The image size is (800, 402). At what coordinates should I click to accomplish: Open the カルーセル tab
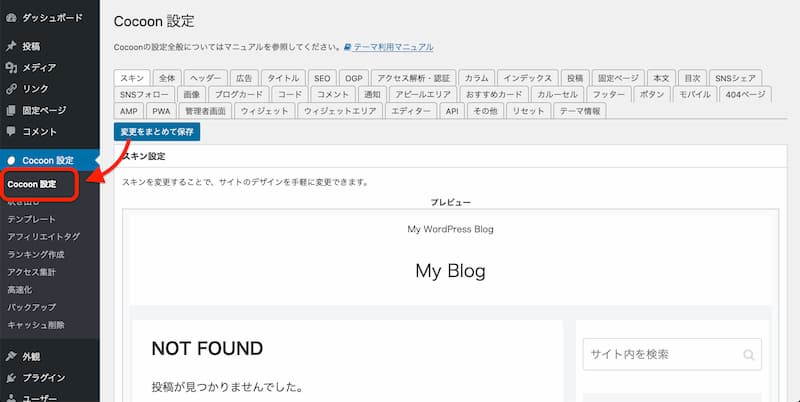[x=557, y=94]
